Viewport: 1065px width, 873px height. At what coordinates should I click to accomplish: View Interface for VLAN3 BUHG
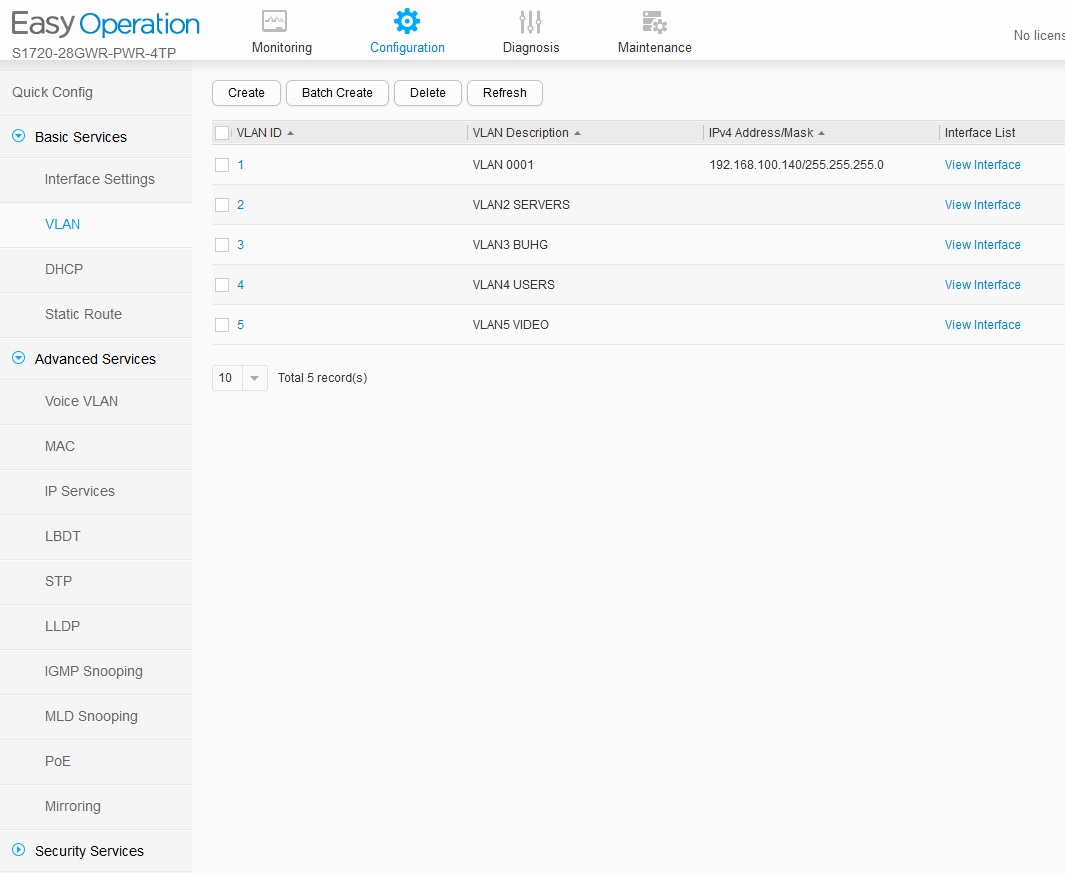(982, 245)
